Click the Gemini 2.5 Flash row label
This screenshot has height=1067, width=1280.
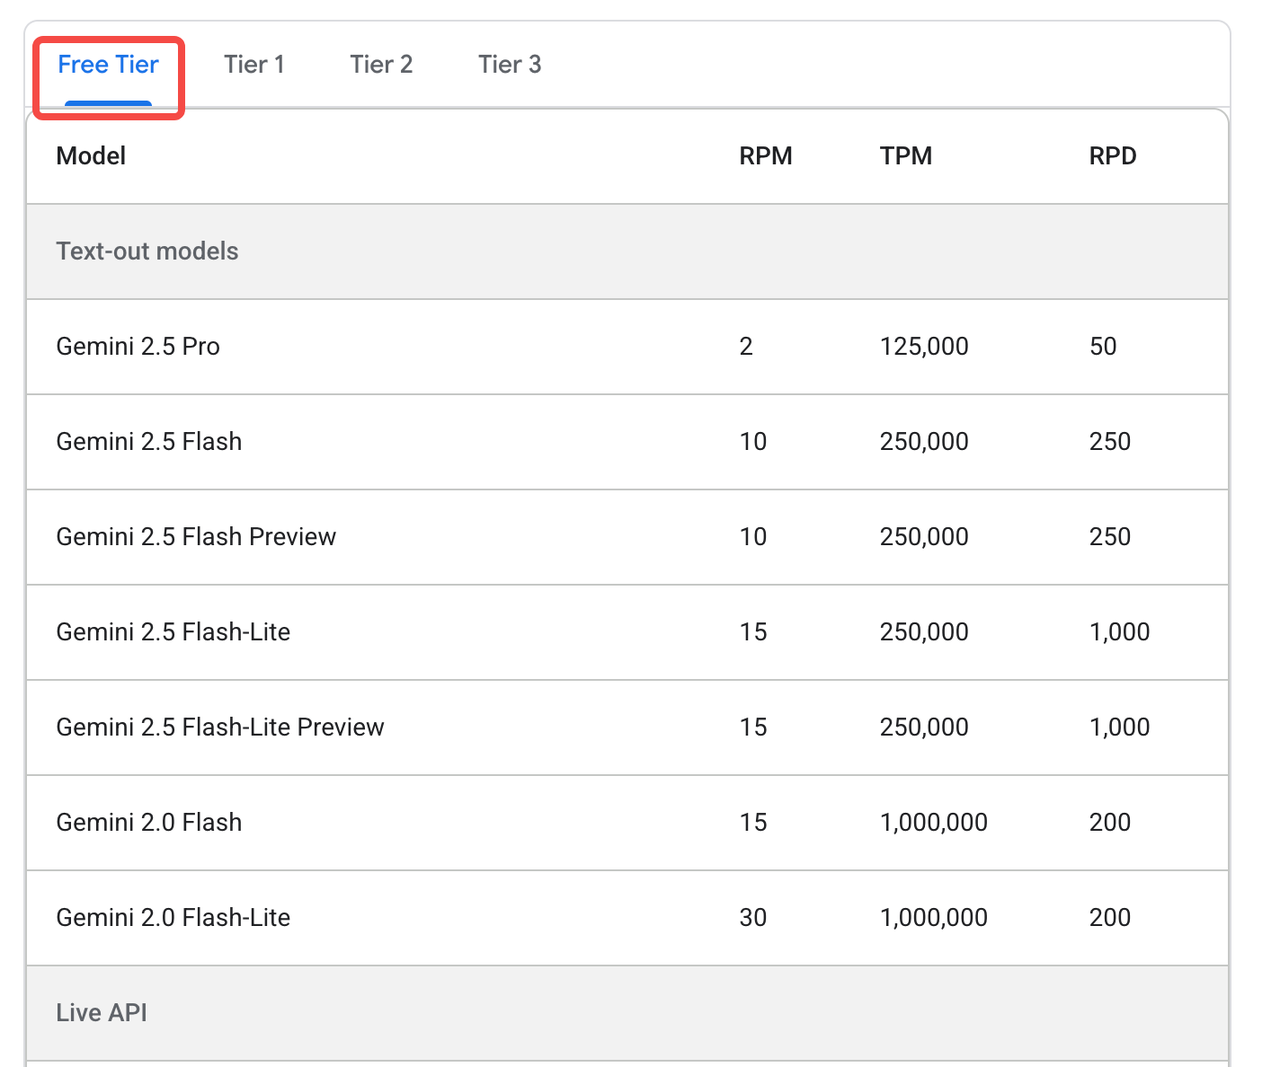pos(149,441)
